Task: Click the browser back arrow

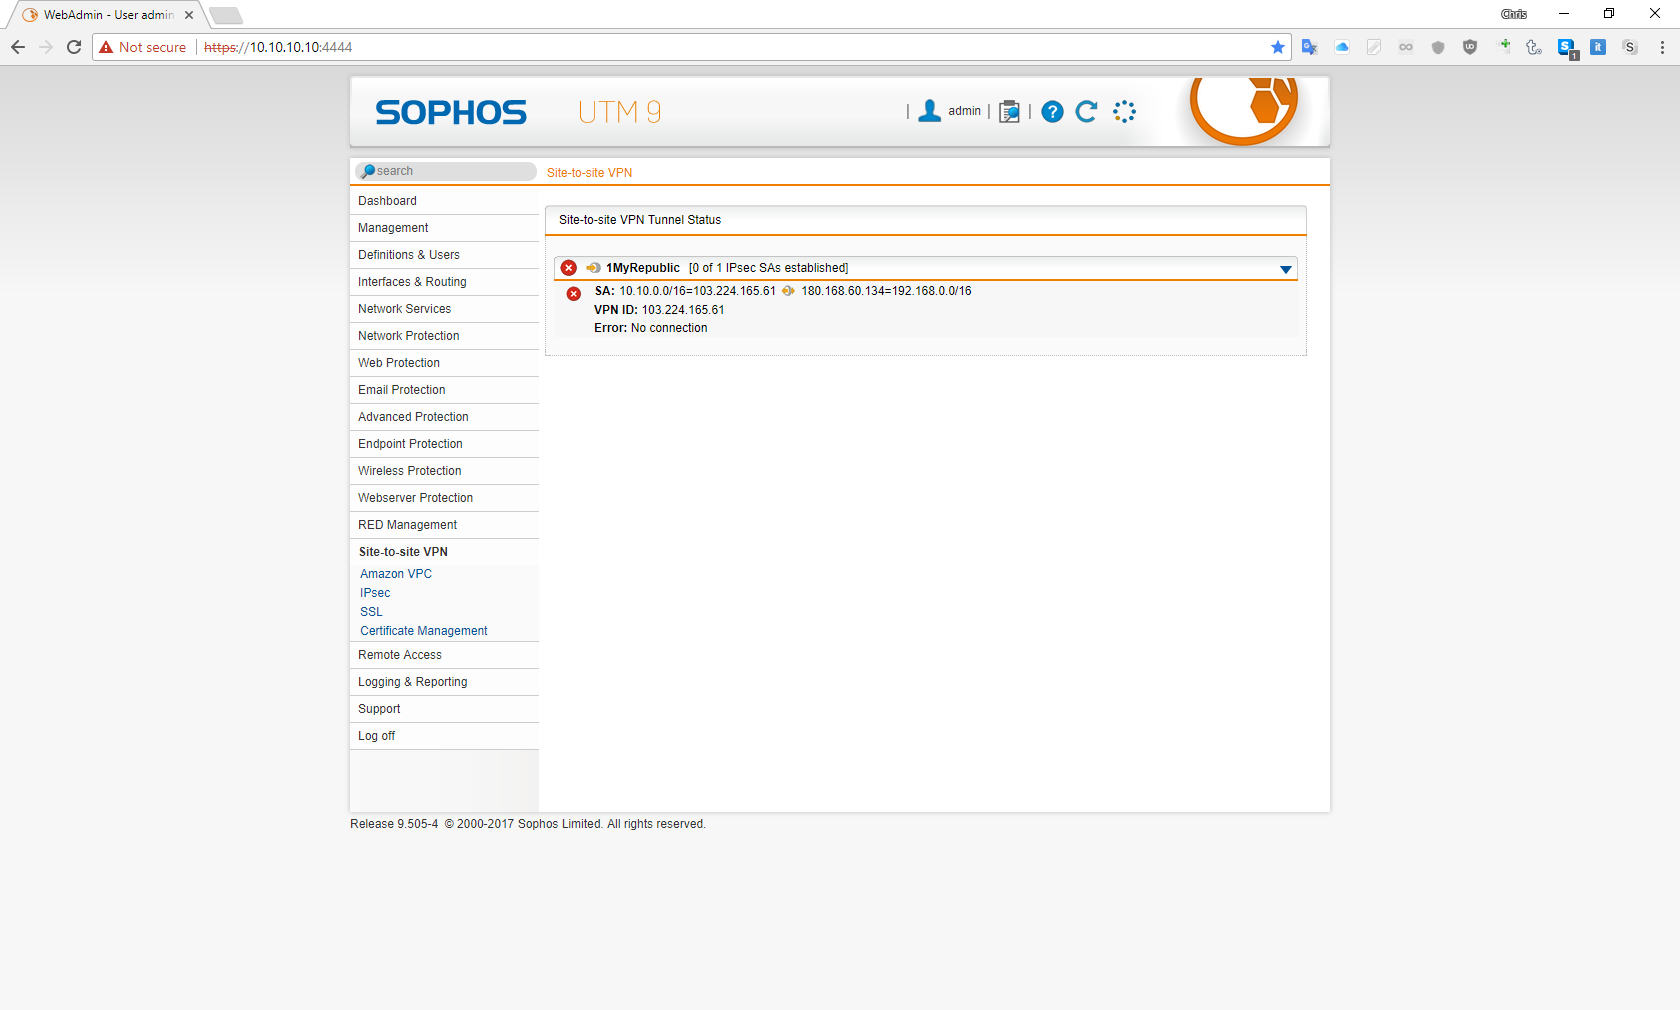Action: coord(18,47)
